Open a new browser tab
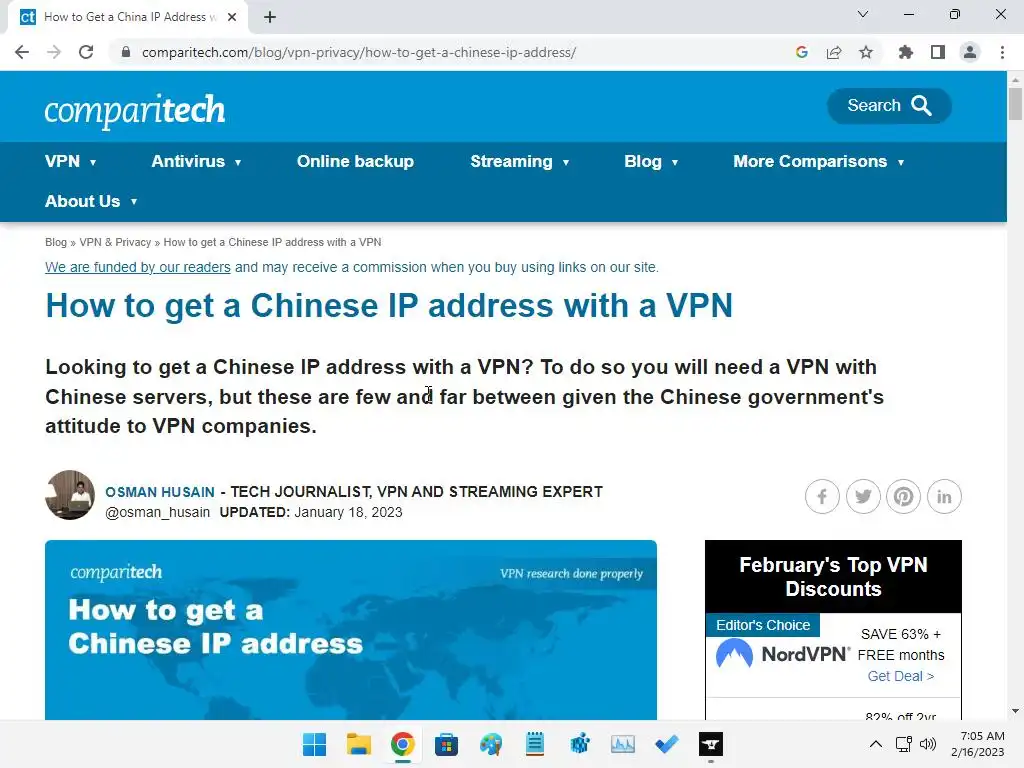 270,17
